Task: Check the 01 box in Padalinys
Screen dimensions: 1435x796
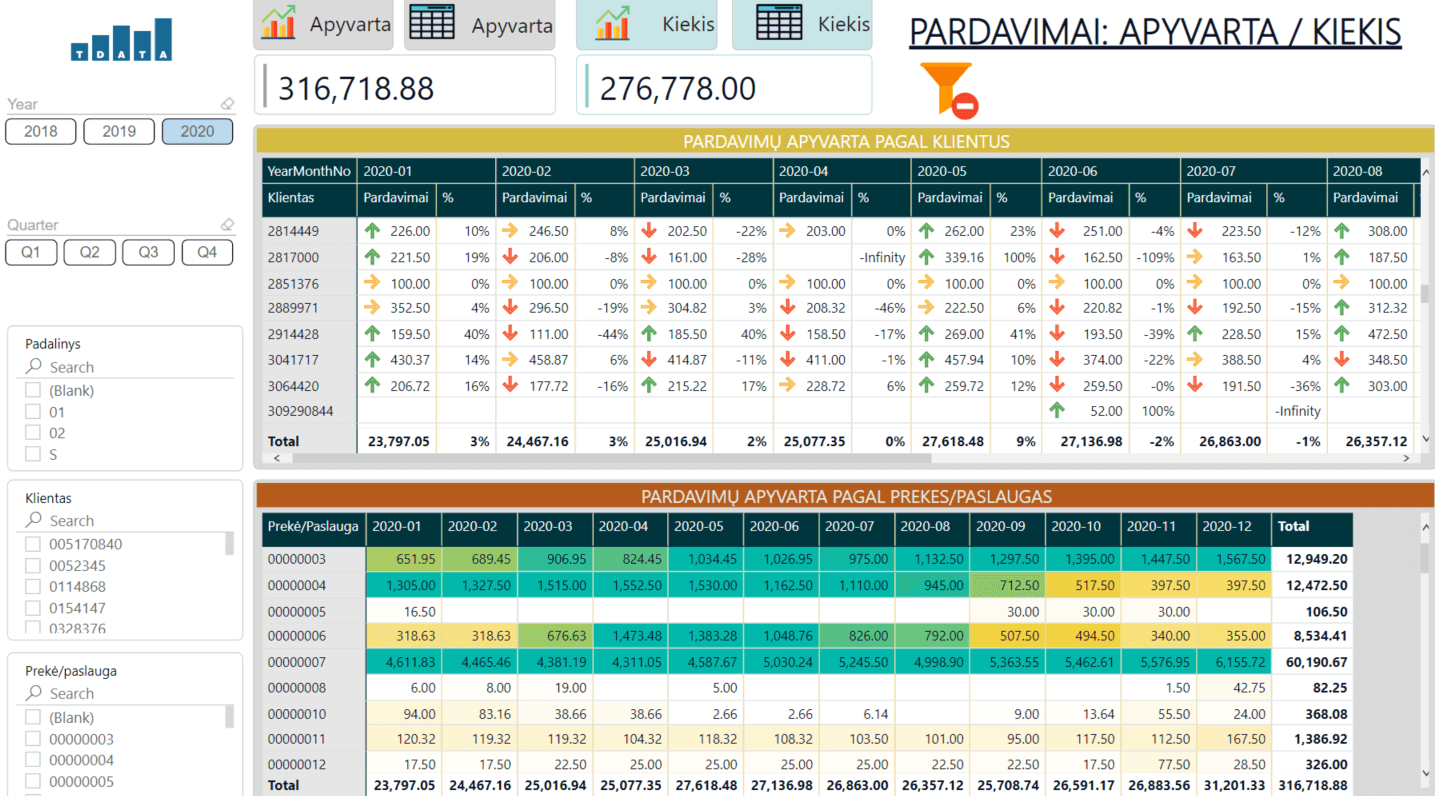Action: [x=33, y=412]
